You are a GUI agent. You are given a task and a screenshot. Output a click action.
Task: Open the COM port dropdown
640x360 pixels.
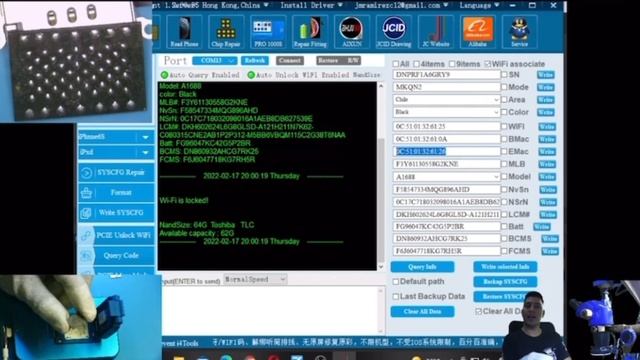214,60
